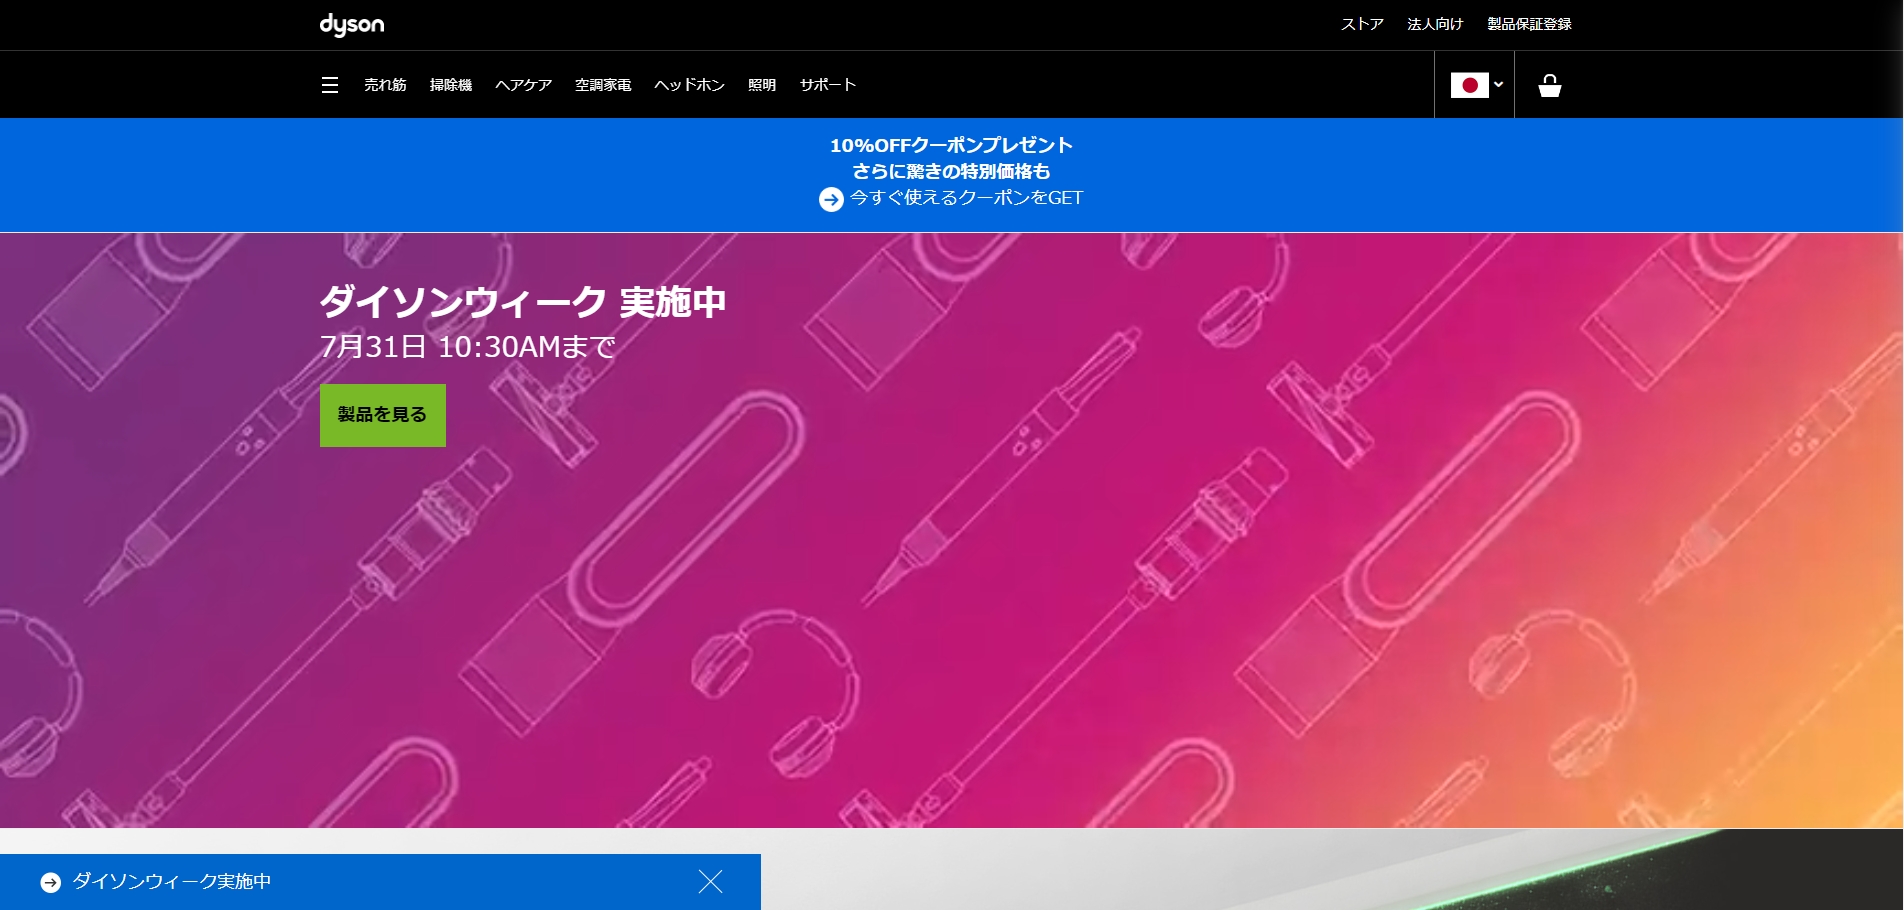Open the hamburger menu
Screen dimensions: 1904x910
pos(330,85)
